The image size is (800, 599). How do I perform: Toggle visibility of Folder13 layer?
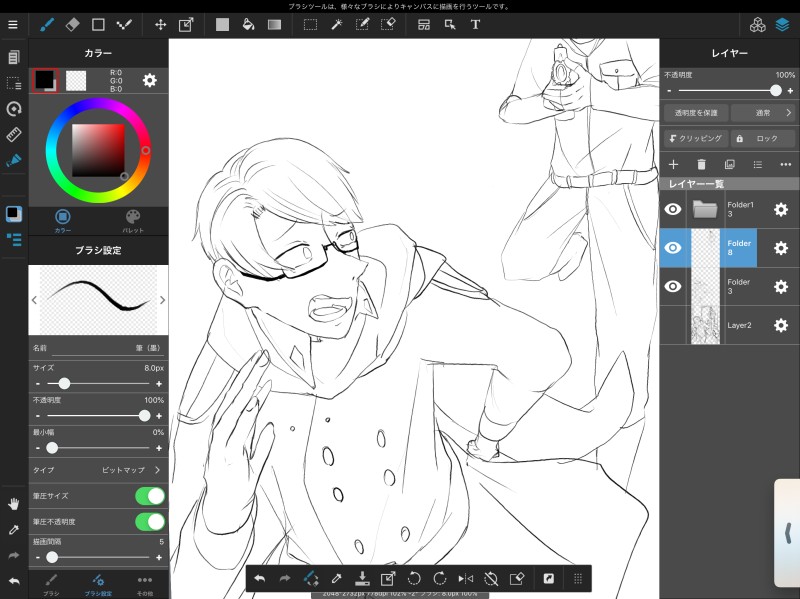[x=673, y=209]
